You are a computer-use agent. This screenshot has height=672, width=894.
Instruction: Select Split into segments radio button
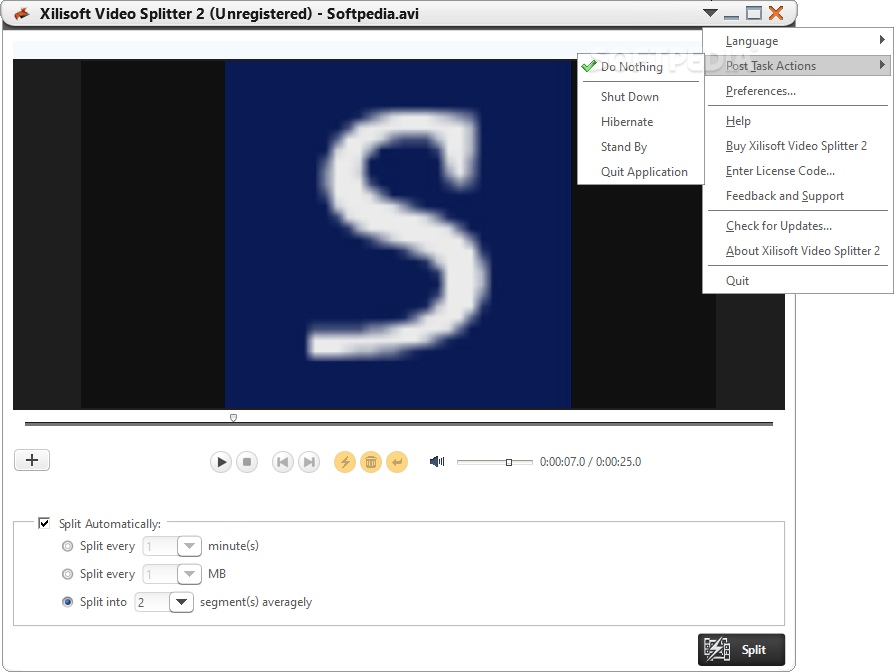pyautogui.click(x=67, y=602)
